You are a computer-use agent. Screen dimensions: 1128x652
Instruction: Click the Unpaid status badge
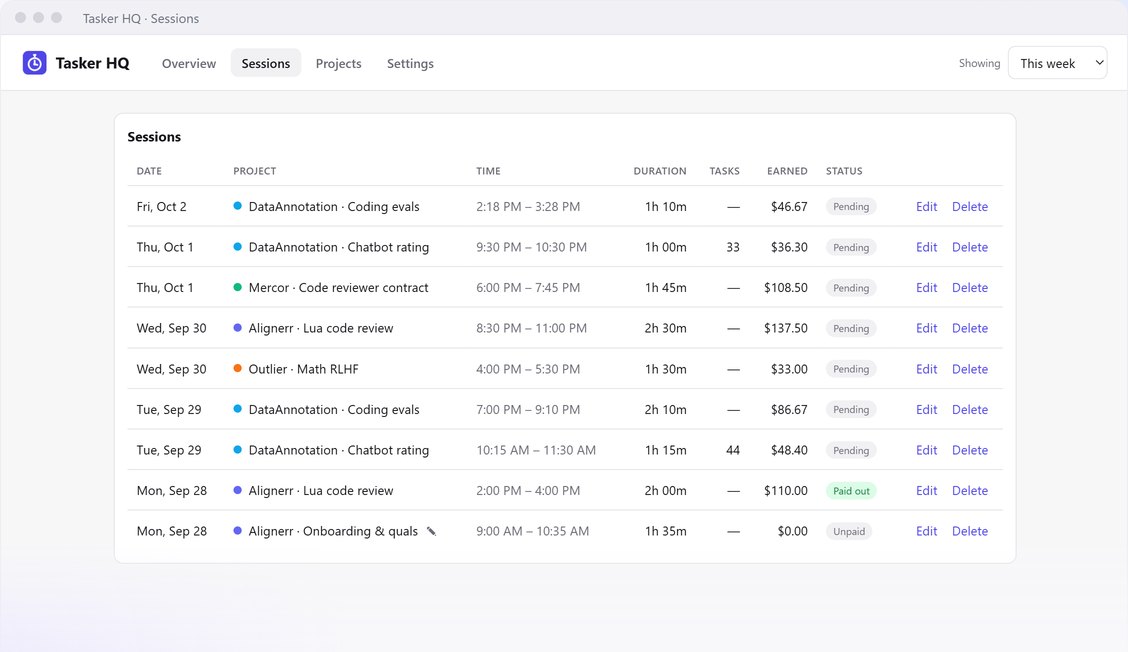[849, 531]
